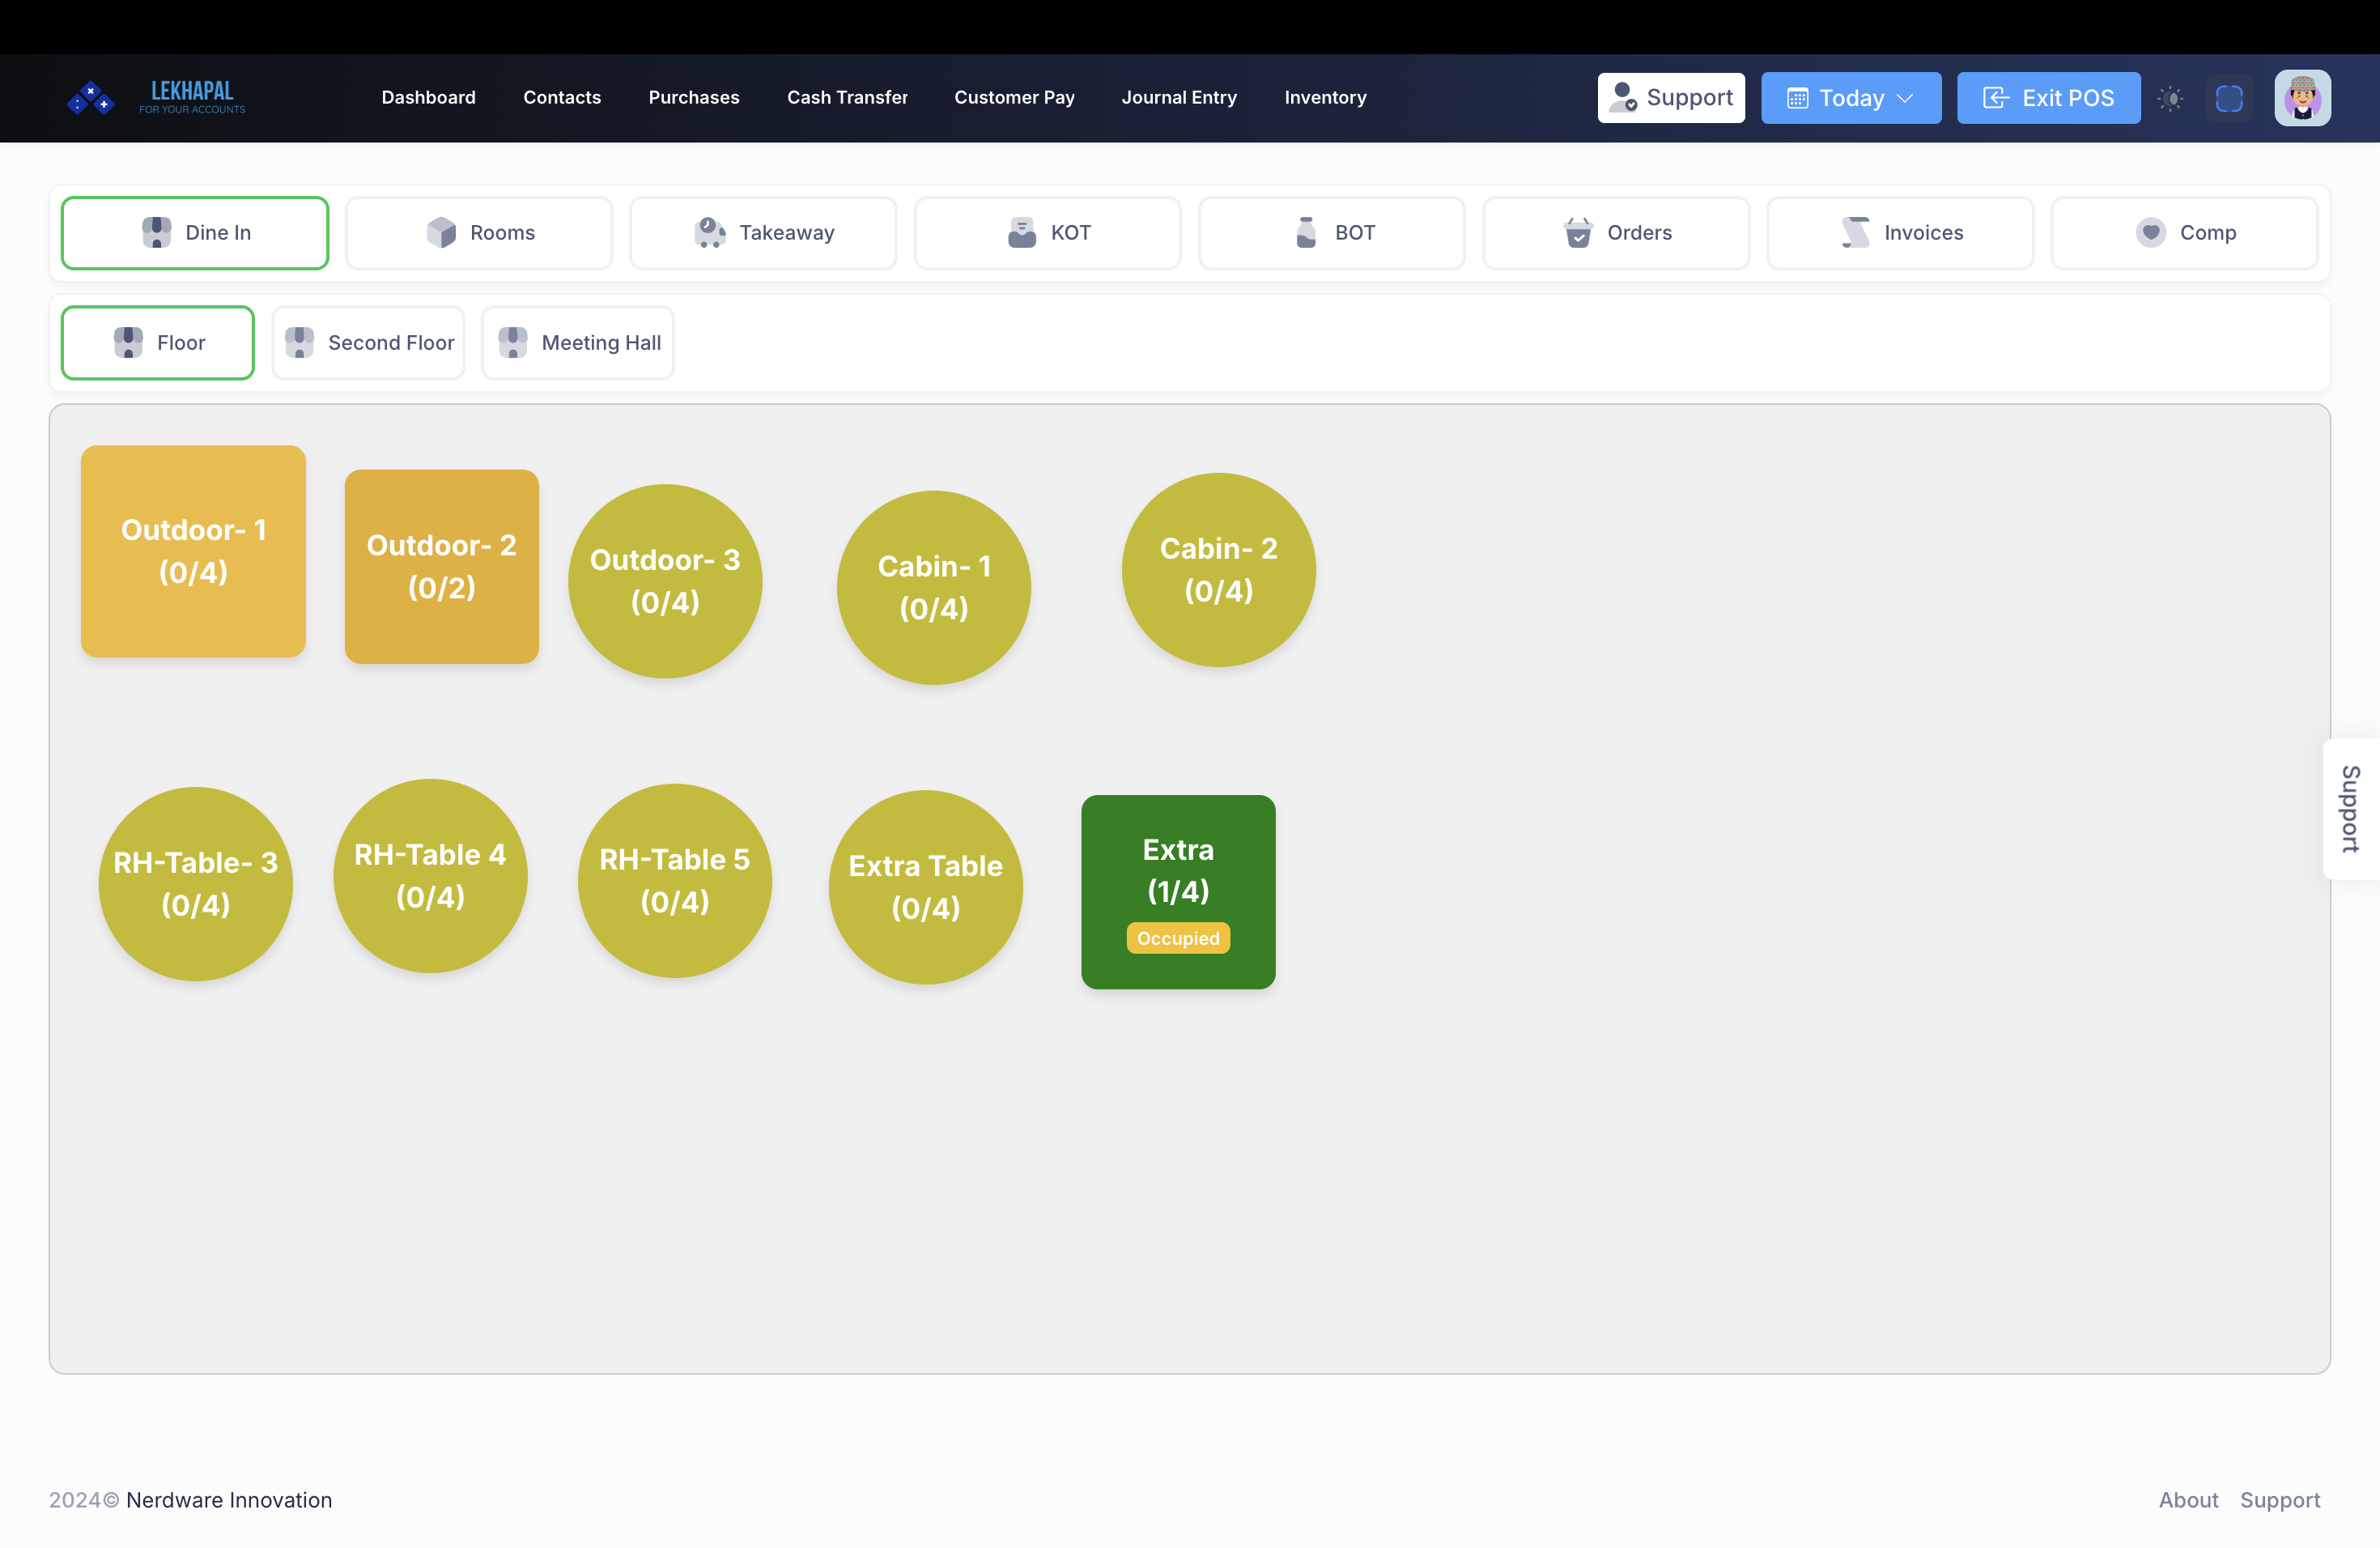The height and width of the screenshot is (1548, 2380).
Task: Open the Takeaway section
Action: pos(763,233)
